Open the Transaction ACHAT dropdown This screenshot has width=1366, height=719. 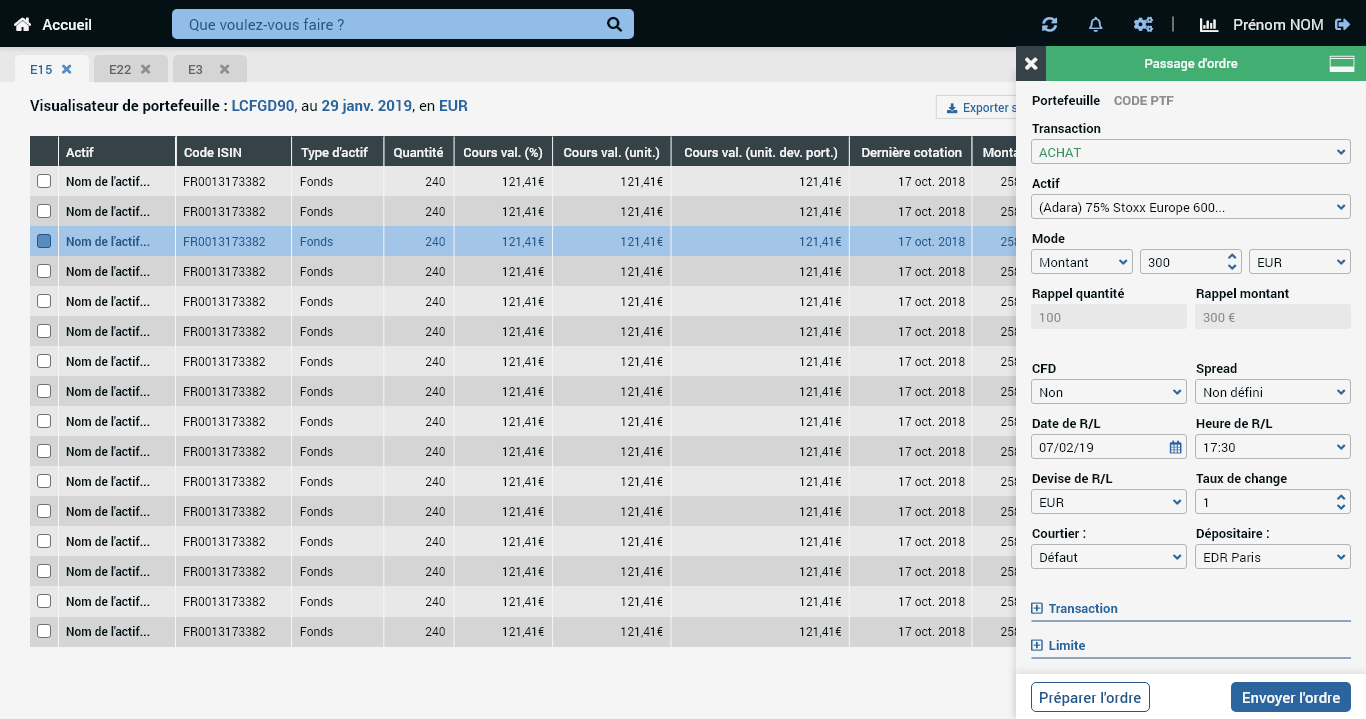(1190, 152)
